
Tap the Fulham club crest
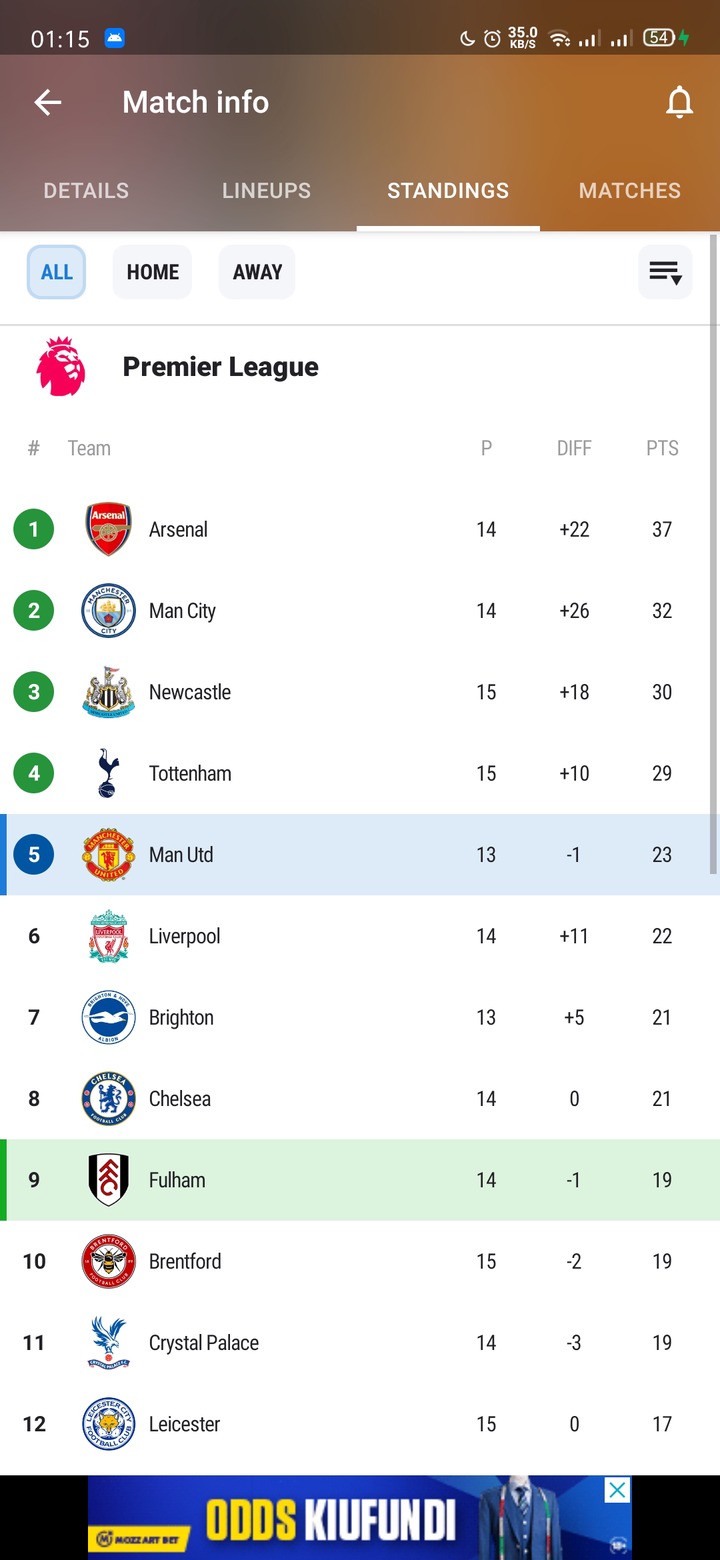pos(108,1180)
